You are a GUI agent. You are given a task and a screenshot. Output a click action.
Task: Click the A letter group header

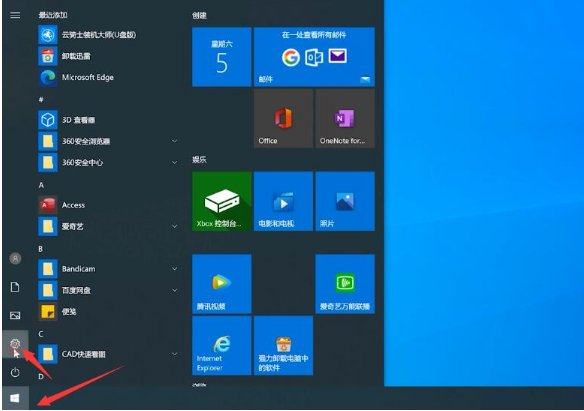tap(41, 185)
